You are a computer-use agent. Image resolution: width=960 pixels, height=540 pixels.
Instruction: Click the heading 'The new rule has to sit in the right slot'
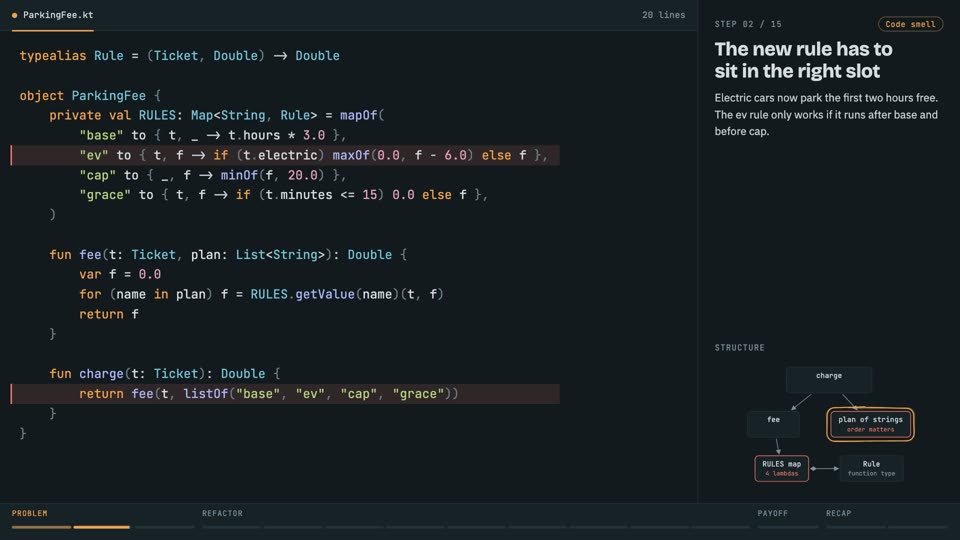803,60
